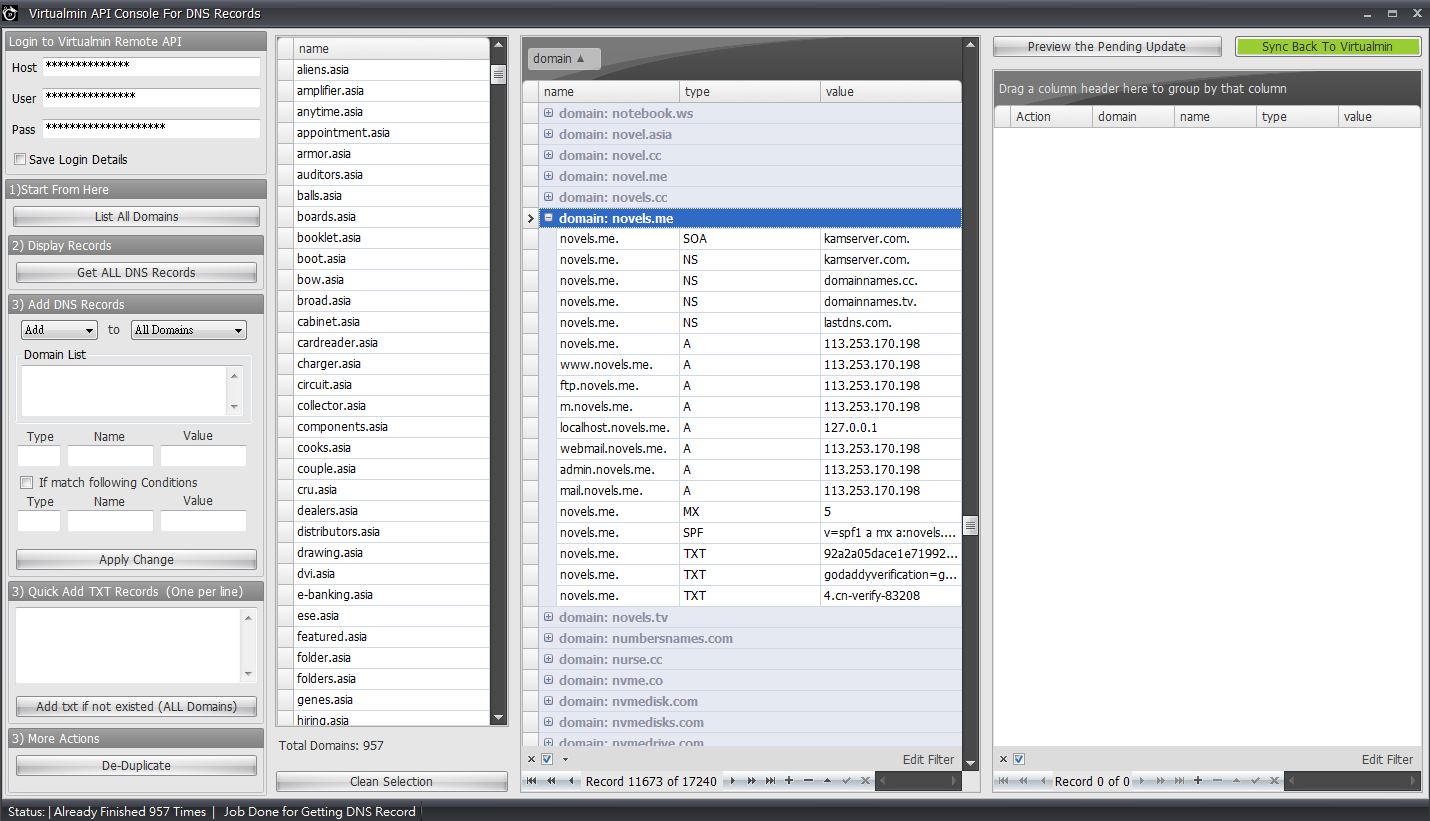The height and width of the screenshot is (821, 1430).
Task: Expand the domain: novel.asia group
Action: (x=548, y=133)
